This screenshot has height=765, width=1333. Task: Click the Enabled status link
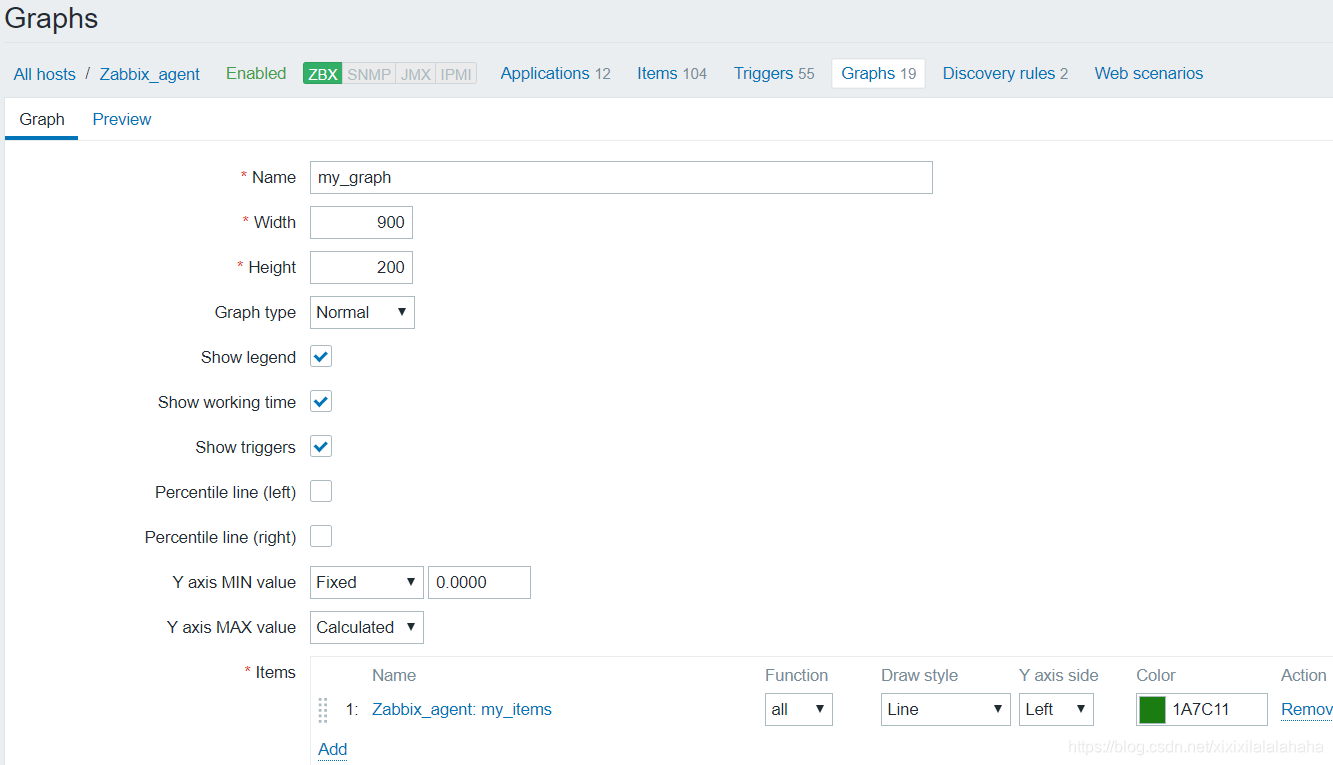[256, 73]
